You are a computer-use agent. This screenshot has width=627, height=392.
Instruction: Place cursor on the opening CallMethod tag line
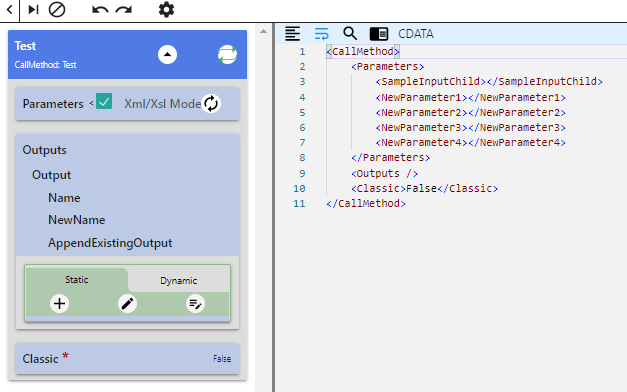363,52
